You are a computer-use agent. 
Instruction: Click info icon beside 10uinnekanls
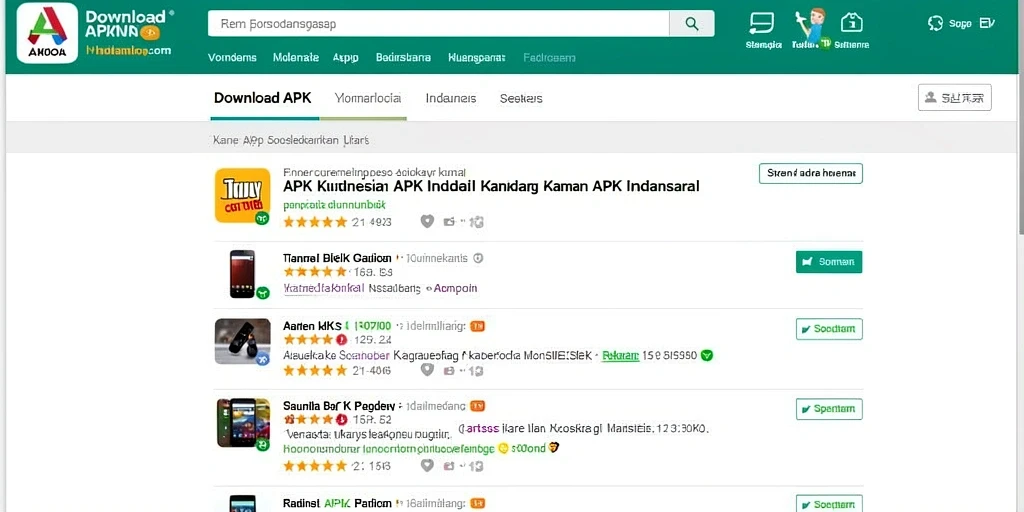[478, 258]
